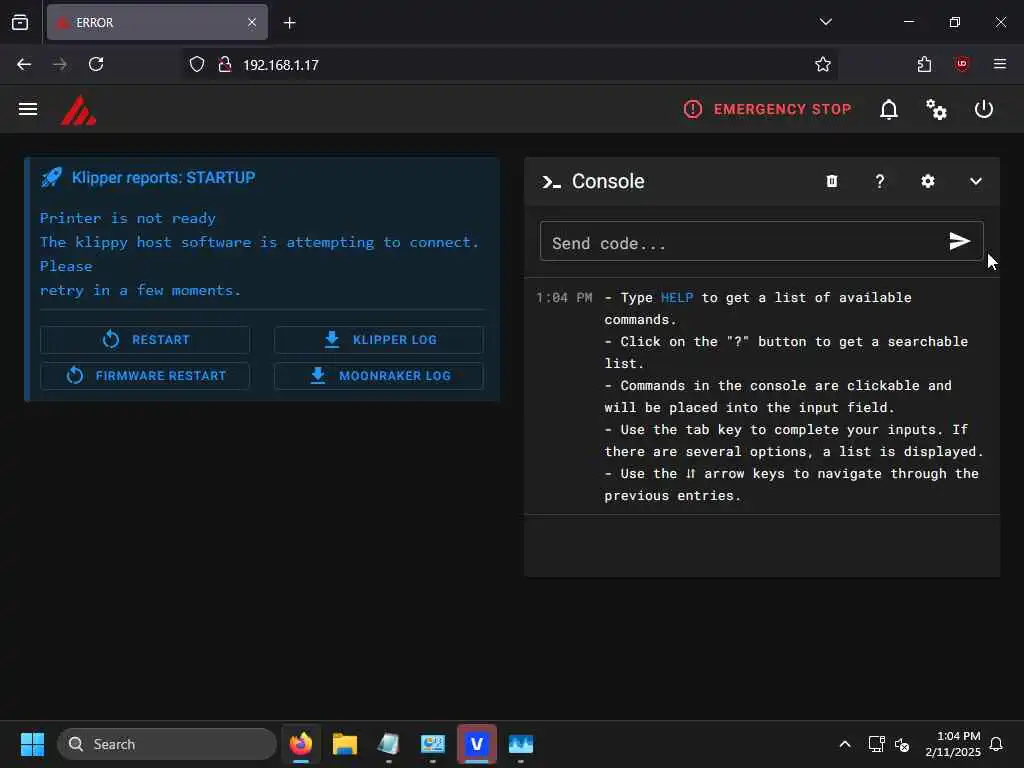Show hidden system tray icons
Screen dimensions: 1024x768
click(x=844, y=744)
